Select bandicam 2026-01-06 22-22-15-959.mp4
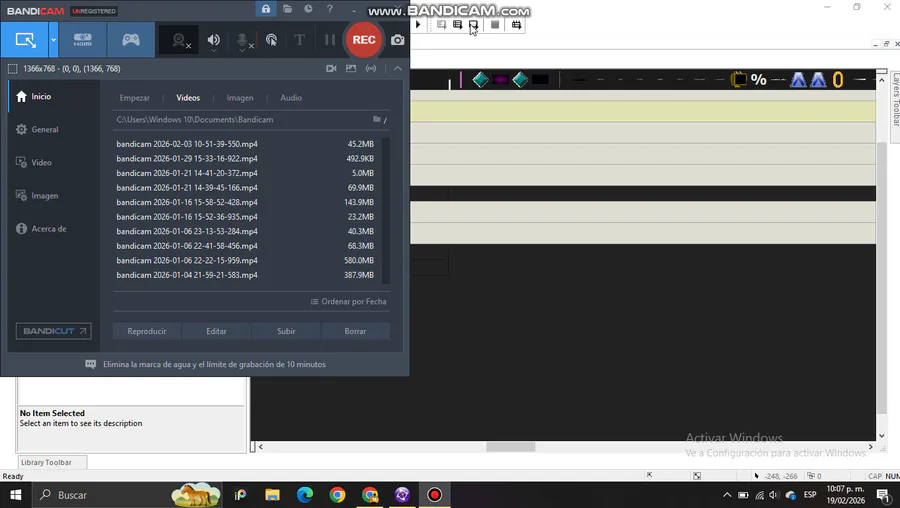 (x=246, y=261)
